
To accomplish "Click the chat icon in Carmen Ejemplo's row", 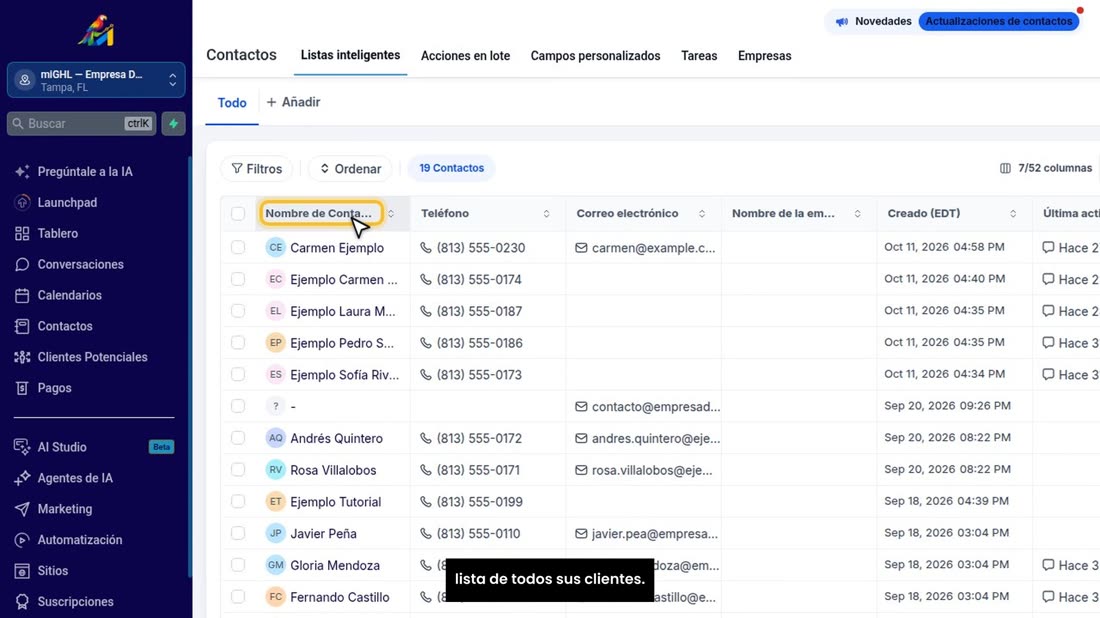I will [1048, 247].
